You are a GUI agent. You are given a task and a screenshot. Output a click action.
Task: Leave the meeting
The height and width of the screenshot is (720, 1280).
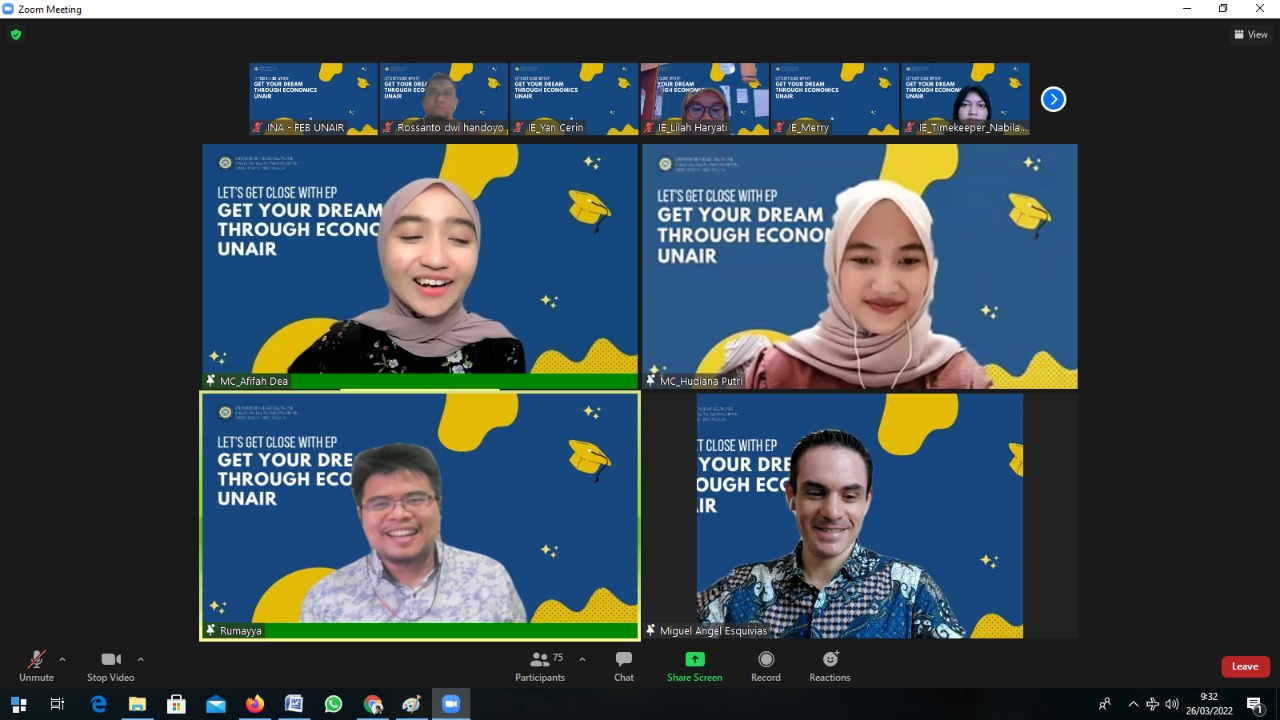click(1245, 667)
